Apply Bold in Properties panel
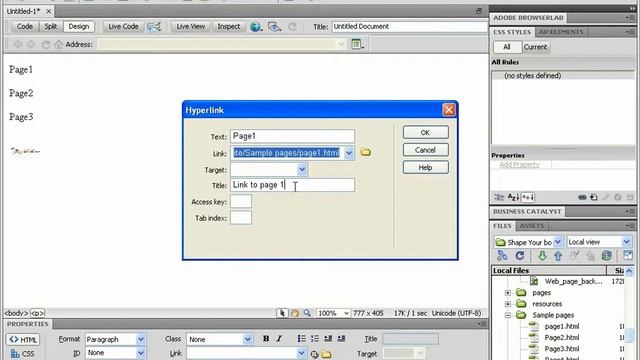This screenshot has width=640, height=360. point(266,338)
